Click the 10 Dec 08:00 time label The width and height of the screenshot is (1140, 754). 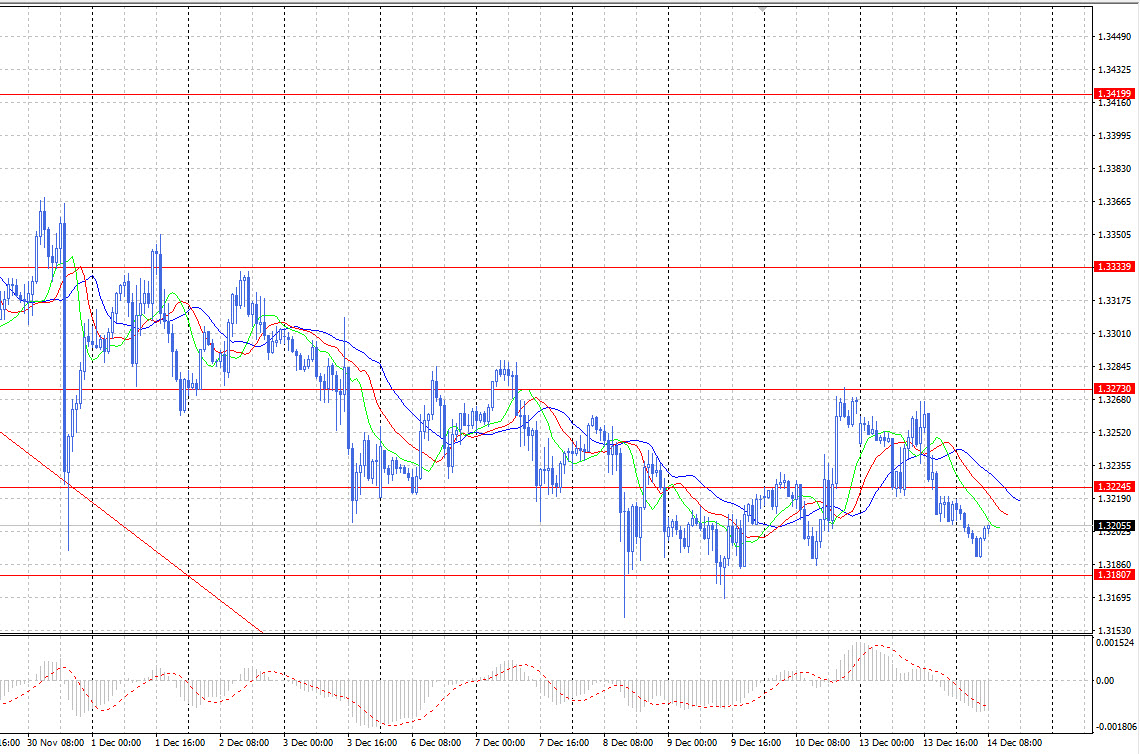pos(822,743)
